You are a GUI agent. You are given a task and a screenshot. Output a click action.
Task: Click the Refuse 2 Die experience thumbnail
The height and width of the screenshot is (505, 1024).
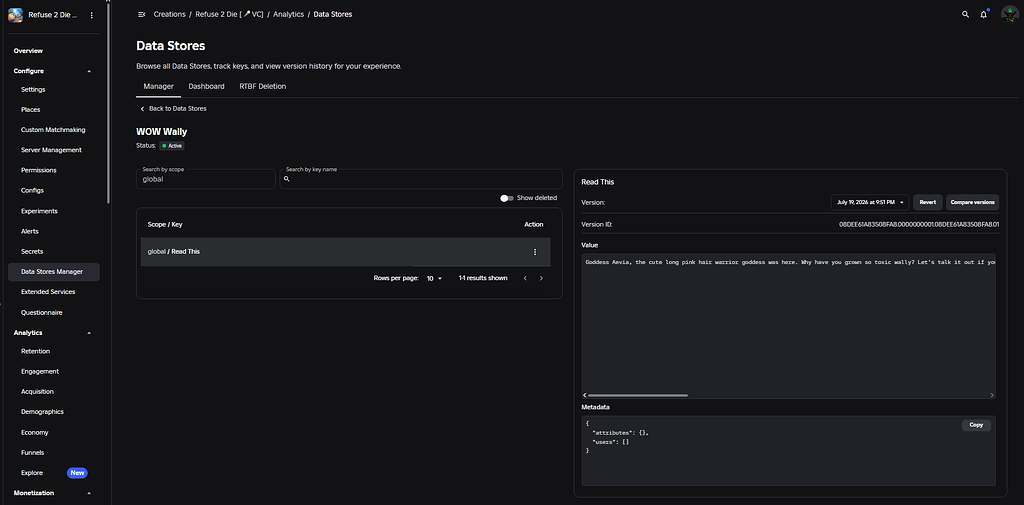16,14
